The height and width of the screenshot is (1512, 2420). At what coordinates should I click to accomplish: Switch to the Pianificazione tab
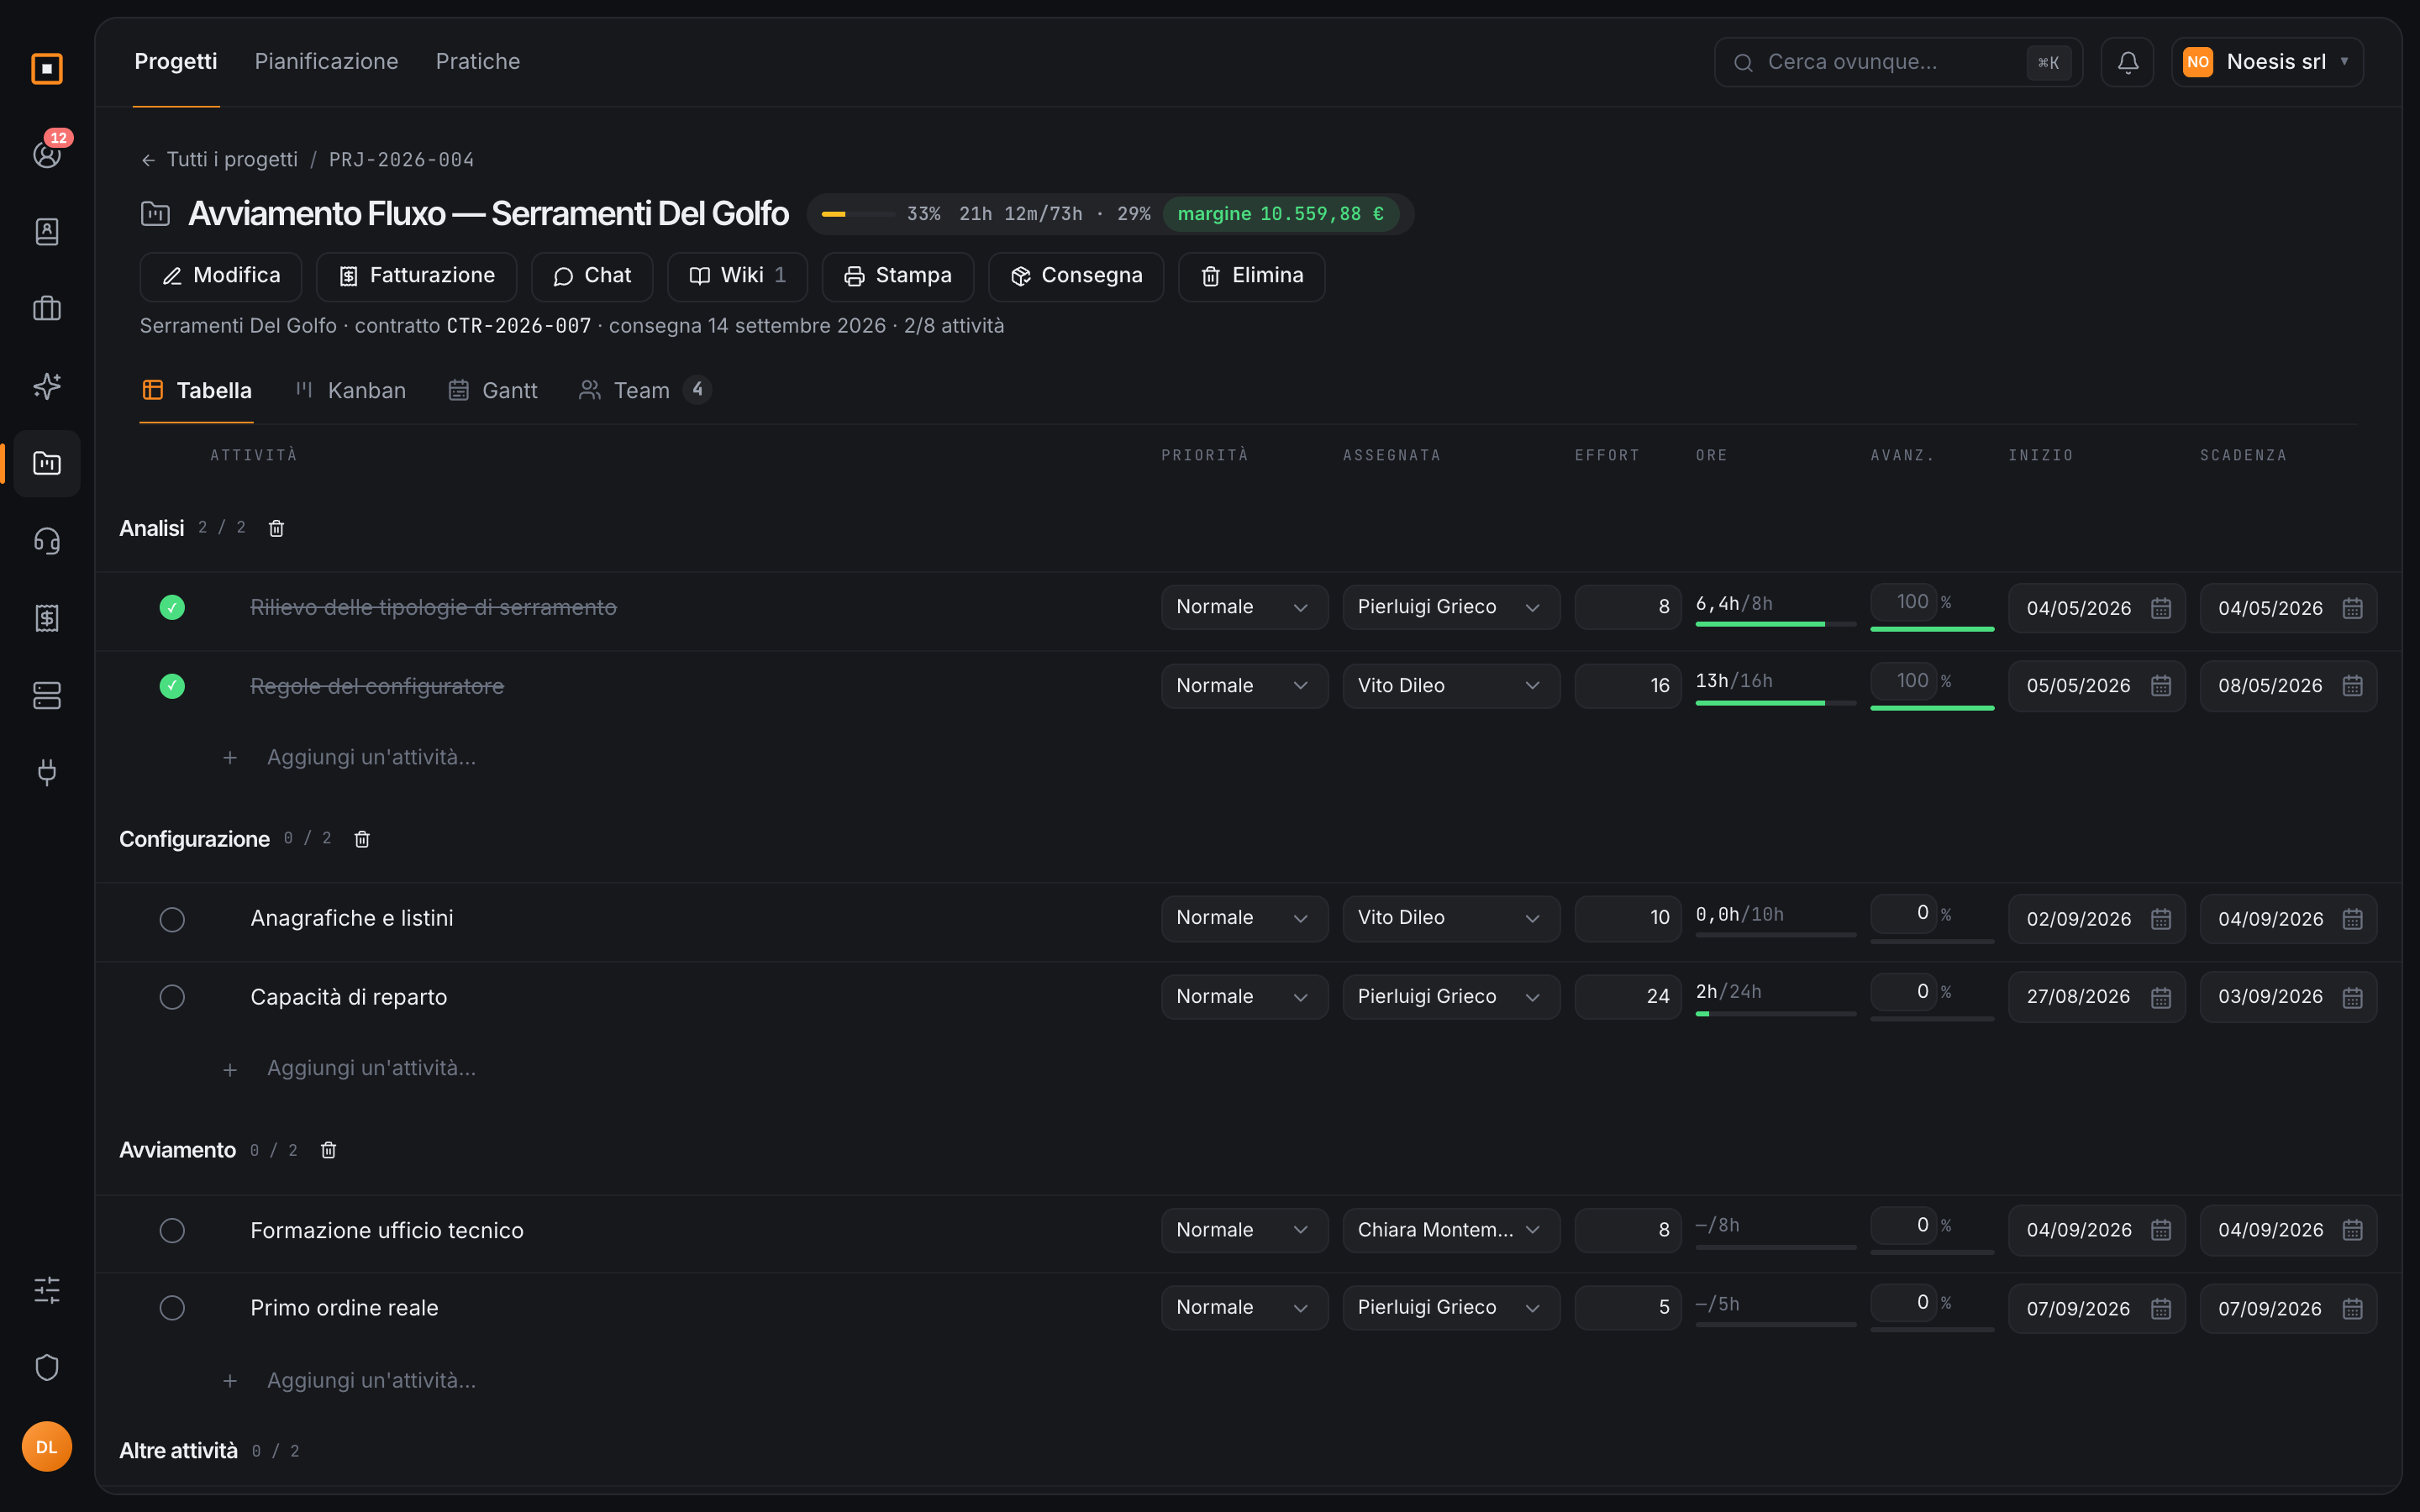tap(326, 62)
